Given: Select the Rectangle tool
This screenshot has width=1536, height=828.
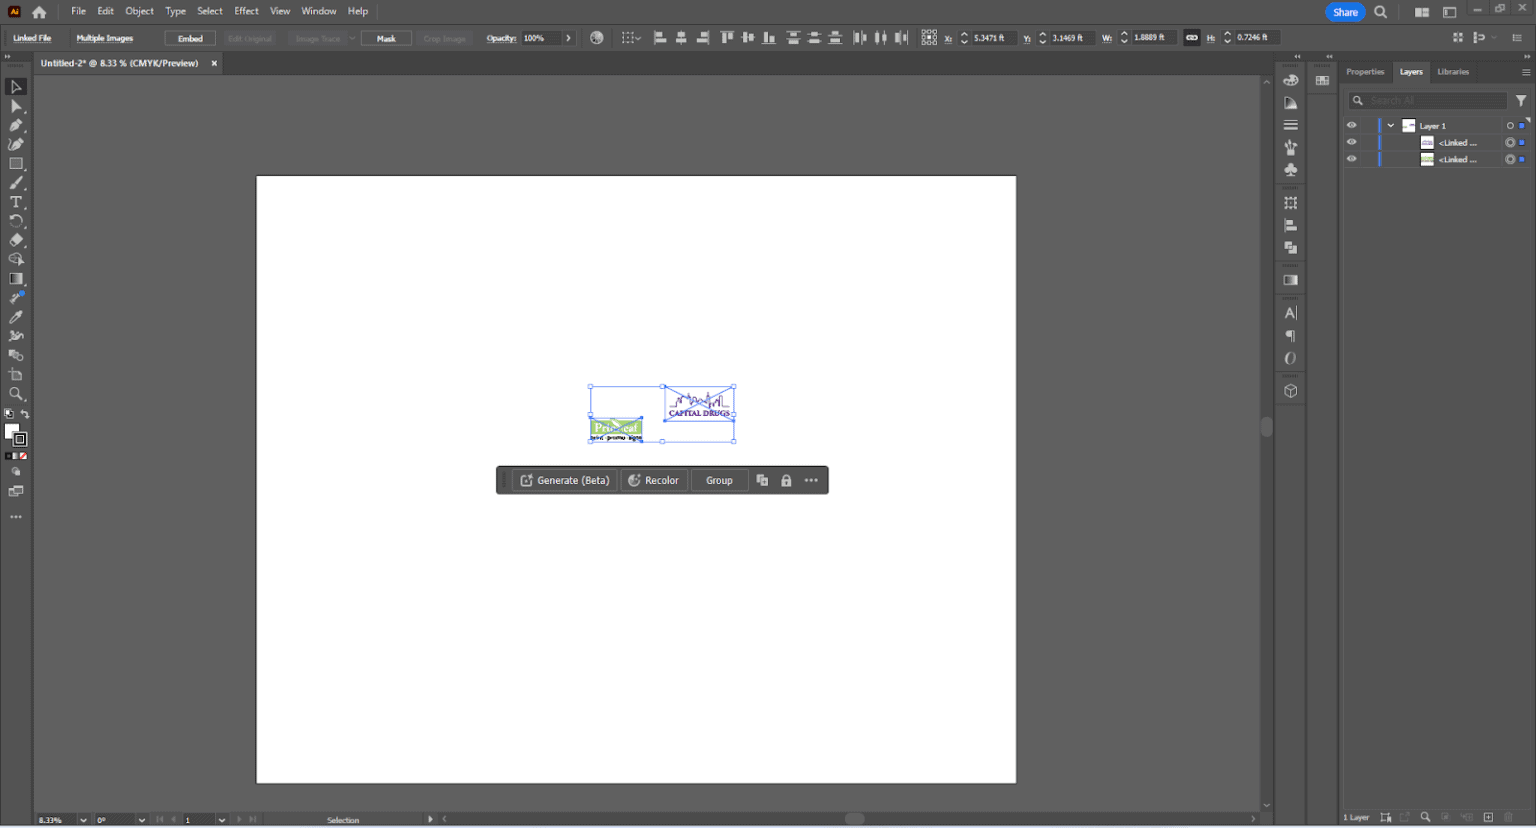Looking at the screenshot, I should pos(16,164).
